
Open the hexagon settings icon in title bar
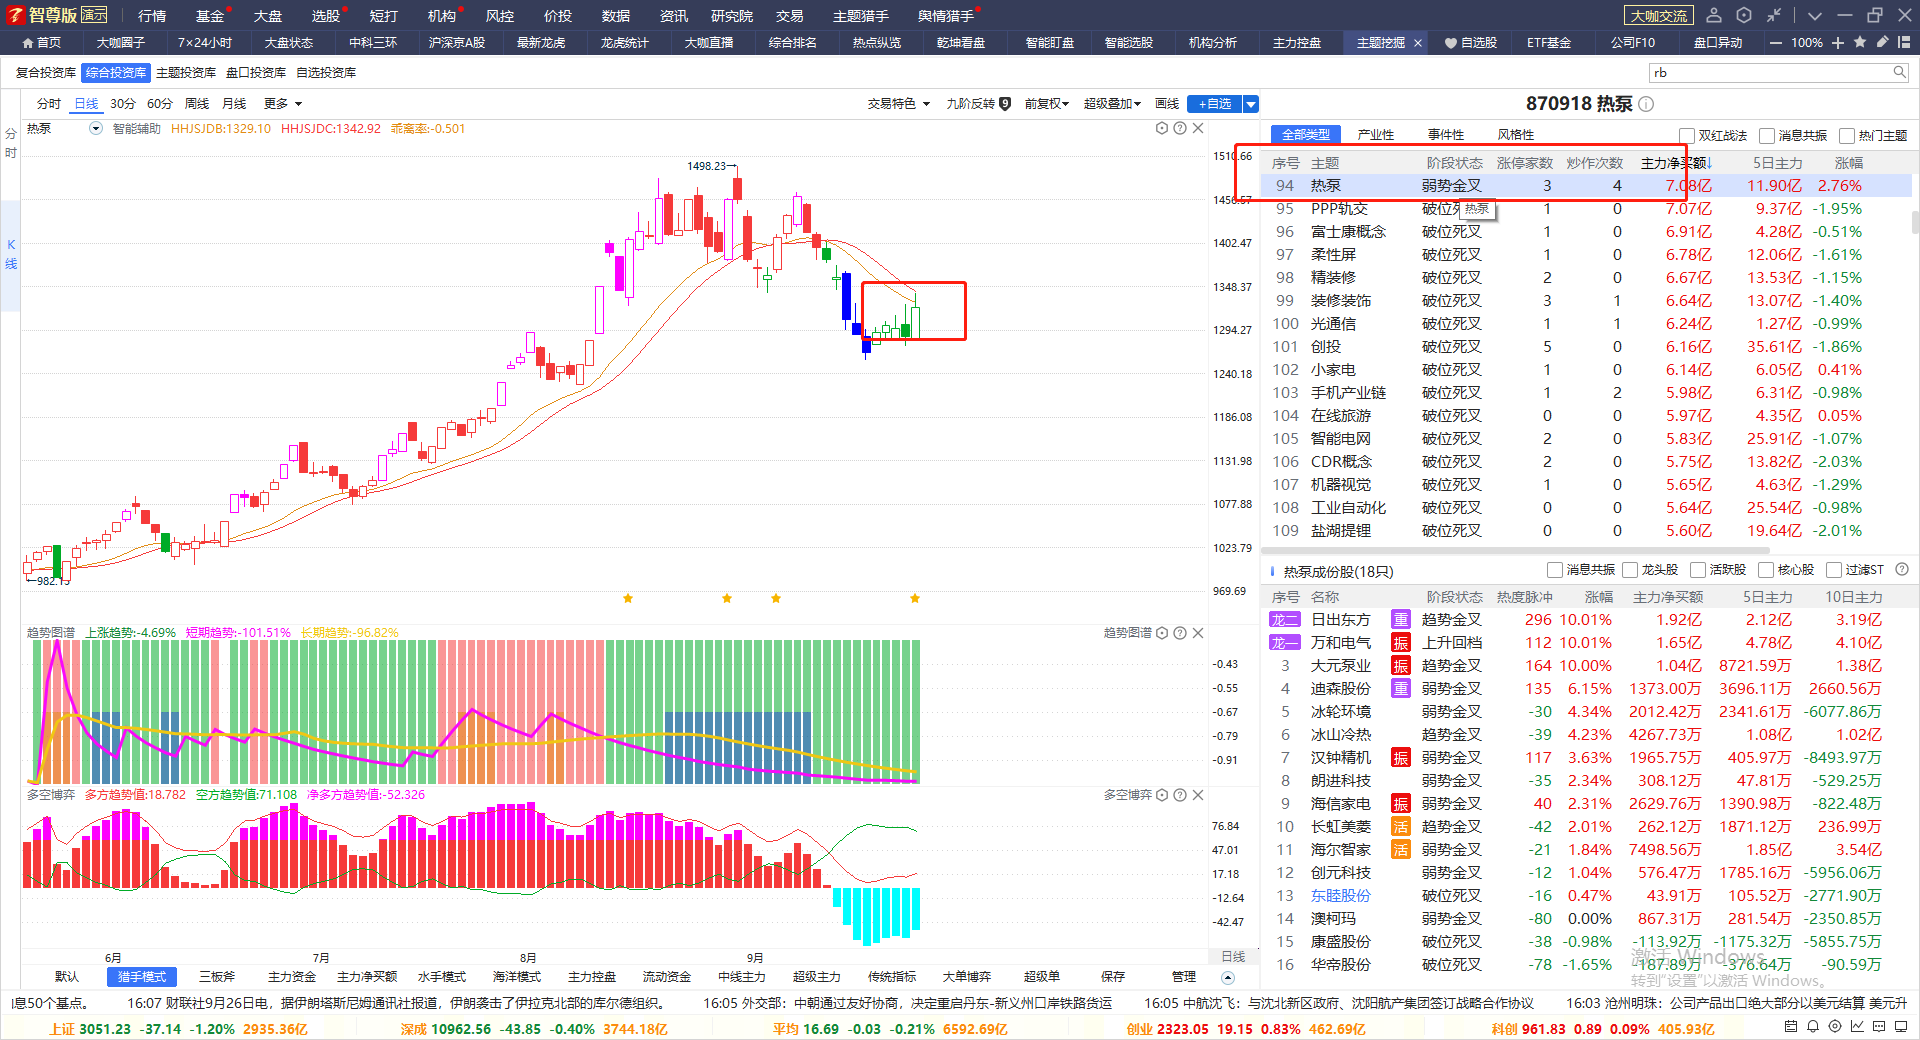(1744, 15)
